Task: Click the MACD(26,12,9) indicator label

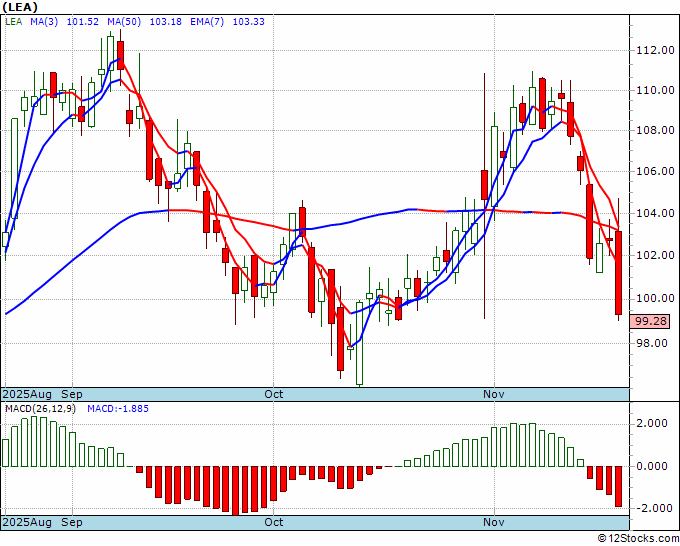Action: pyautogui.click(x=40, y=409)
